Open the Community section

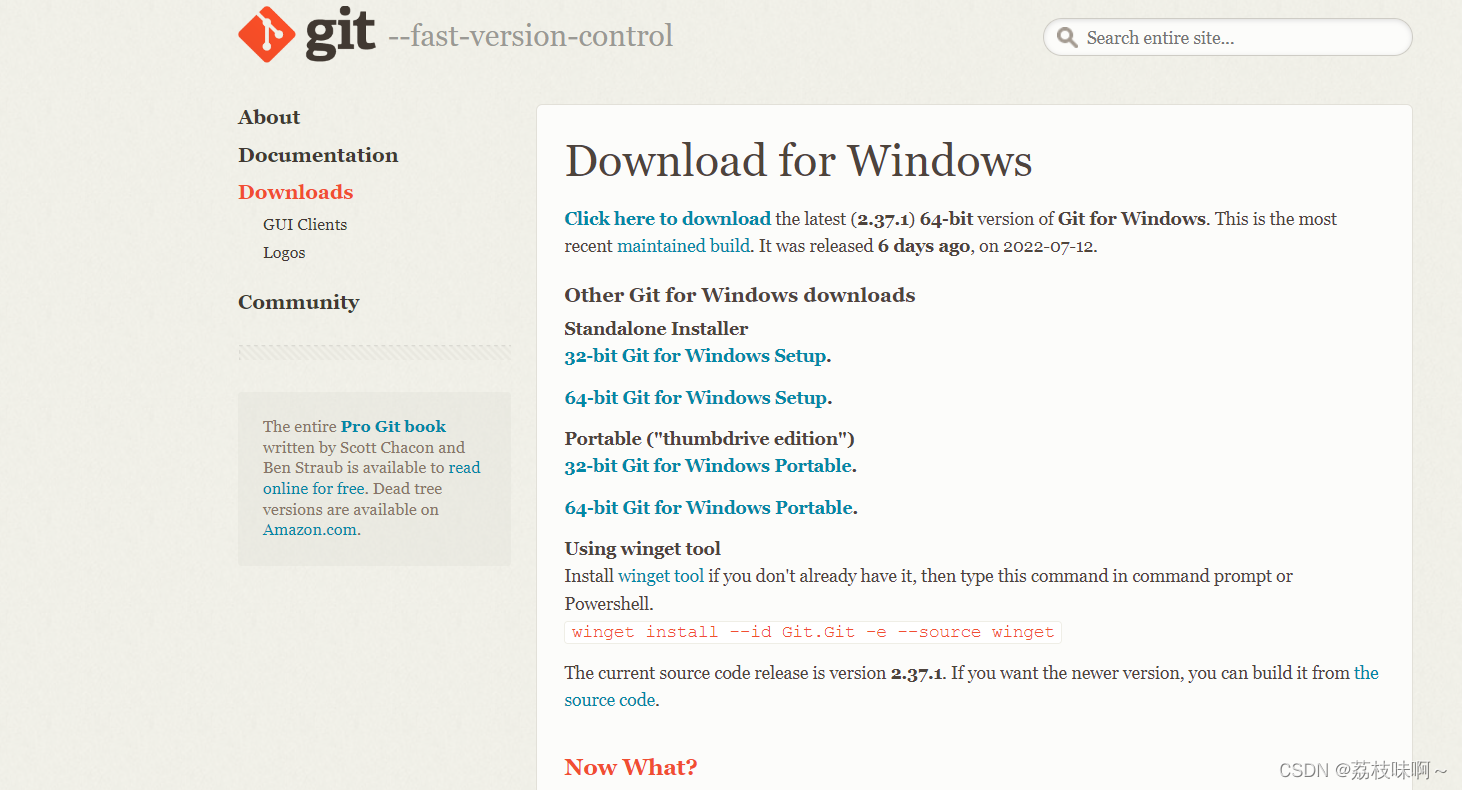click(x=299, y=302)
